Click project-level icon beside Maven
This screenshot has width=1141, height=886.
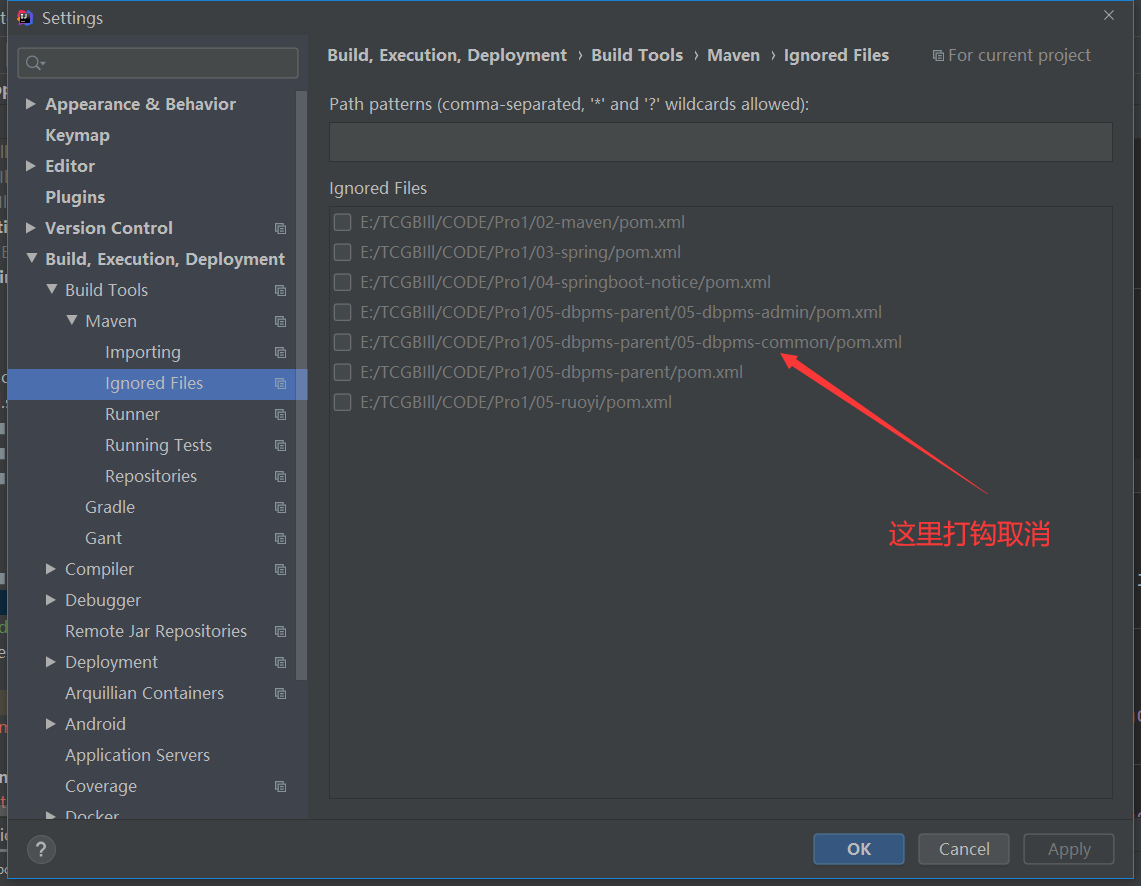(280, 322)
